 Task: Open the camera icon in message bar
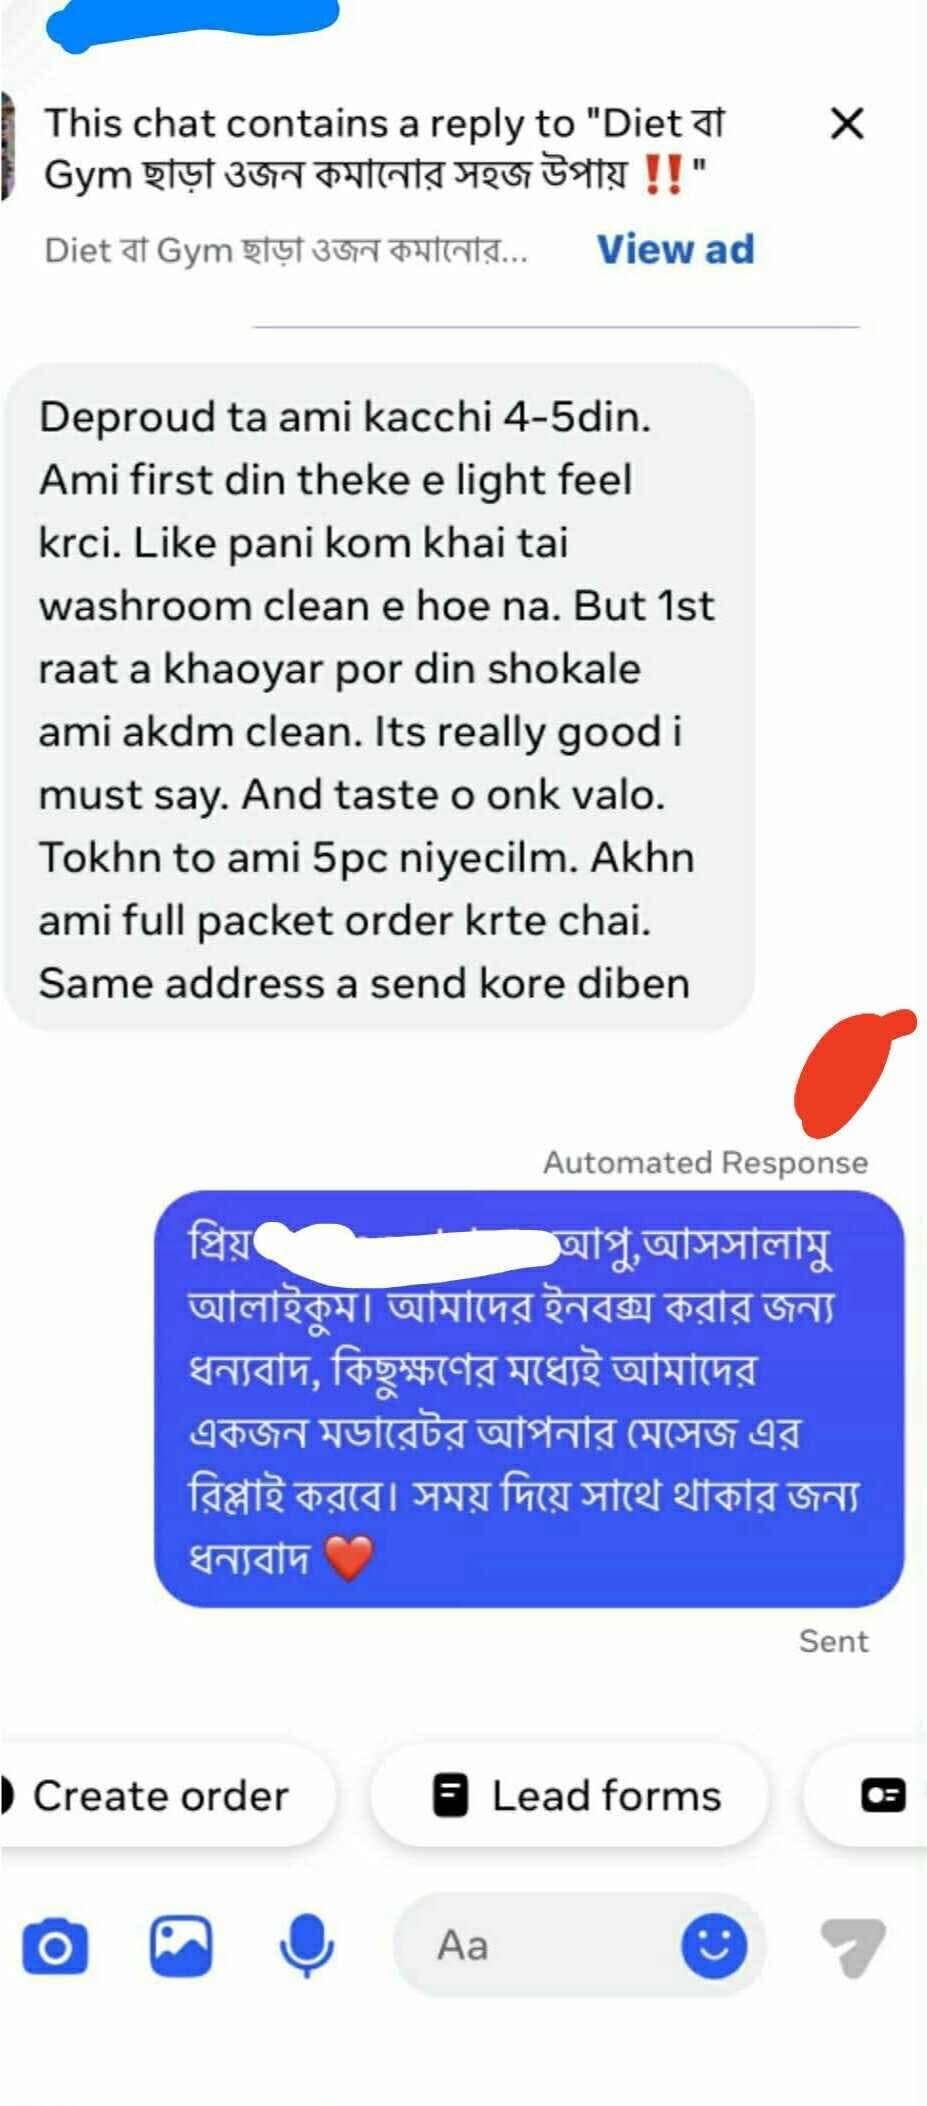tap(54, 1946)
